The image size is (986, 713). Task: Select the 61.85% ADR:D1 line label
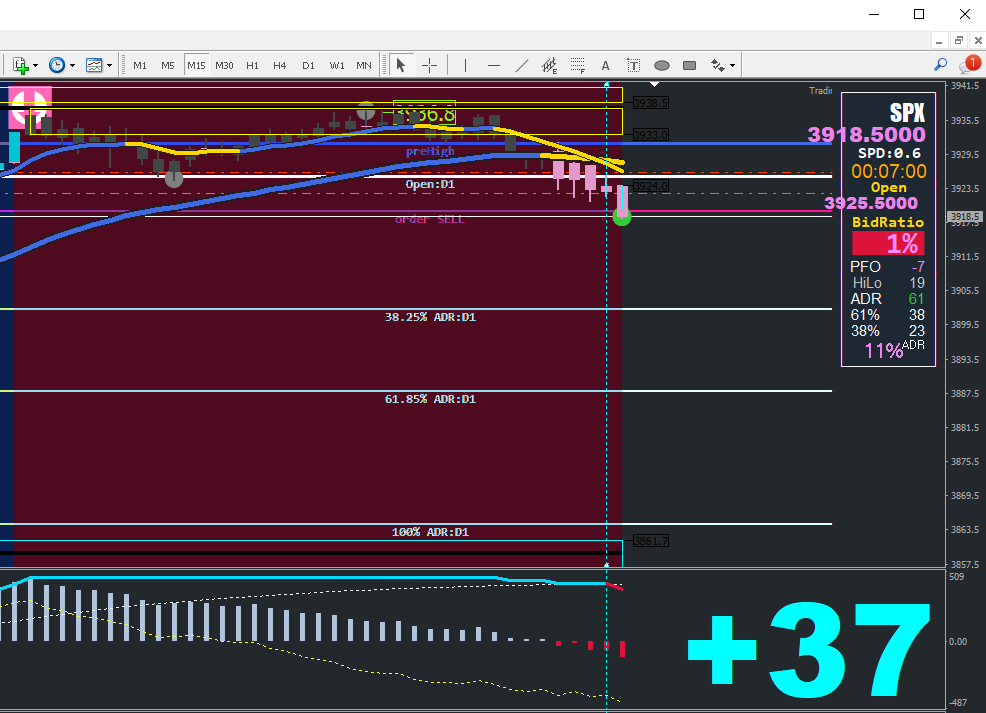[x=430, y=399]
